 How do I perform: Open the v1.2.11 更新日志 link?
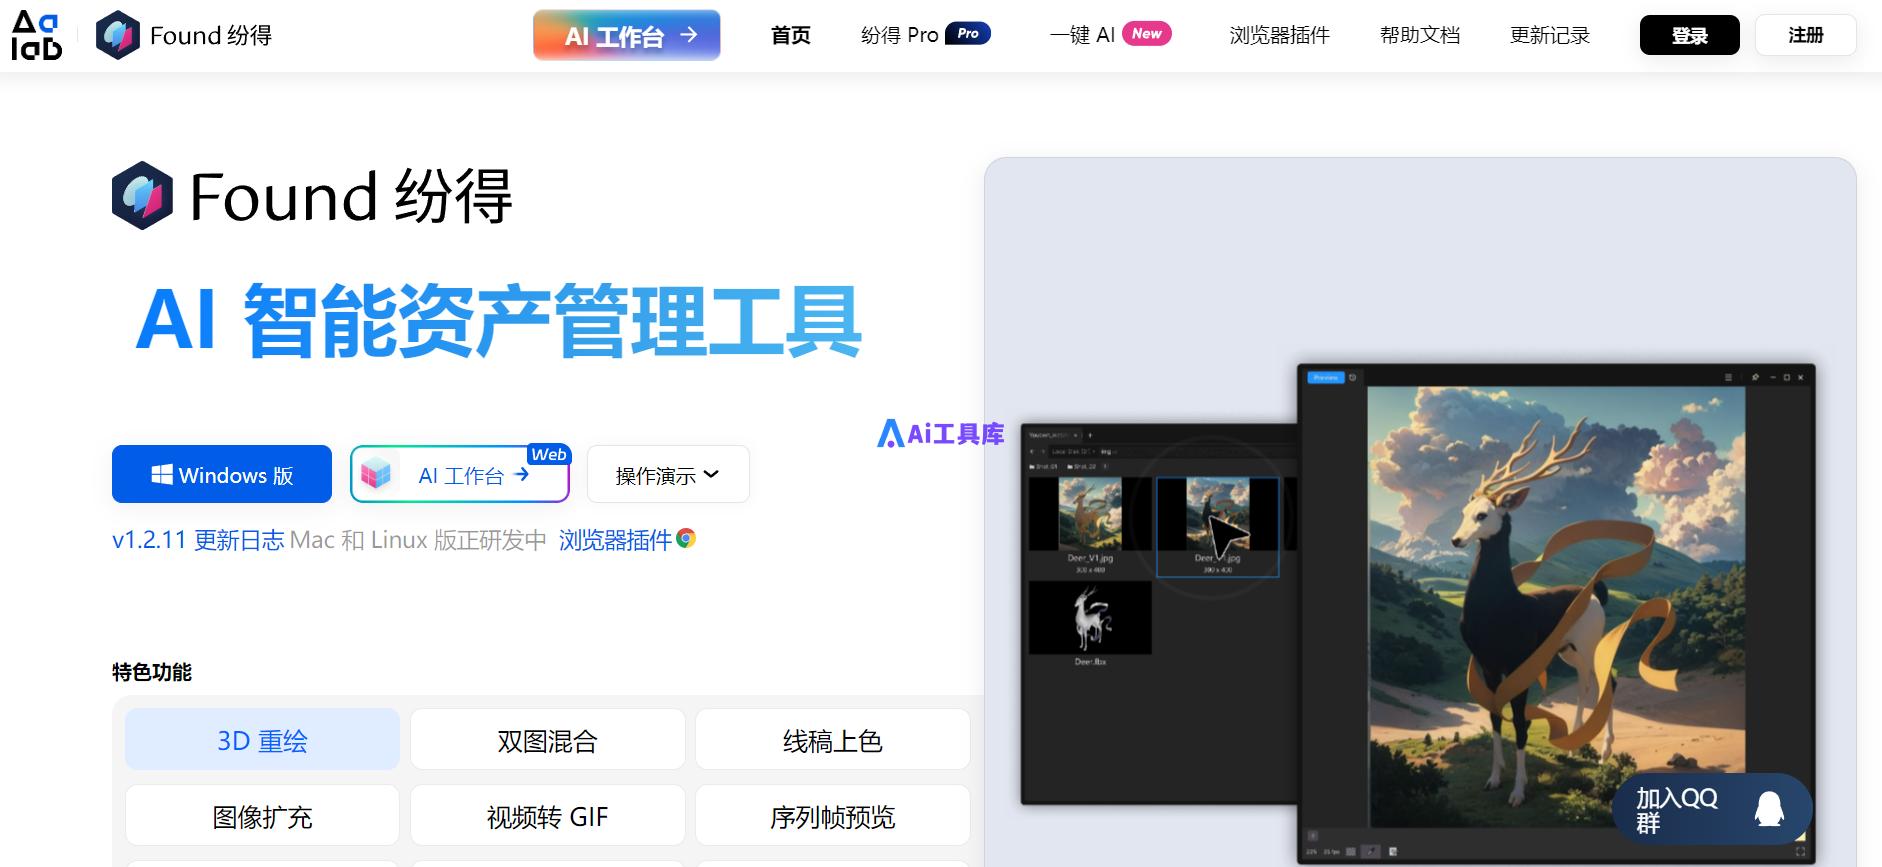[198, 540]
